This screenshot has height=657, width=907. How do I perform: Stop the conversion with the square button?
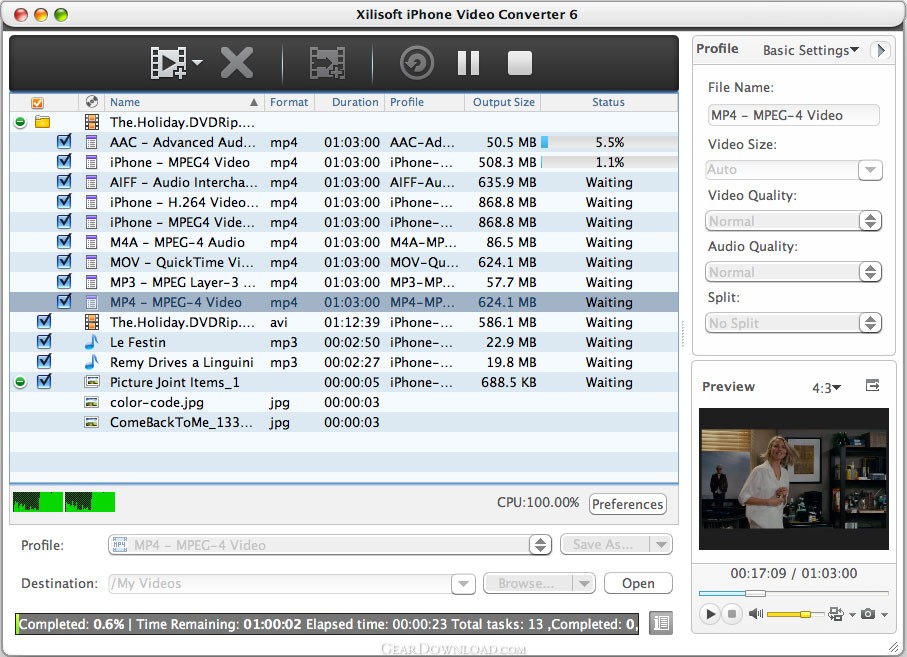coord(519,62)
